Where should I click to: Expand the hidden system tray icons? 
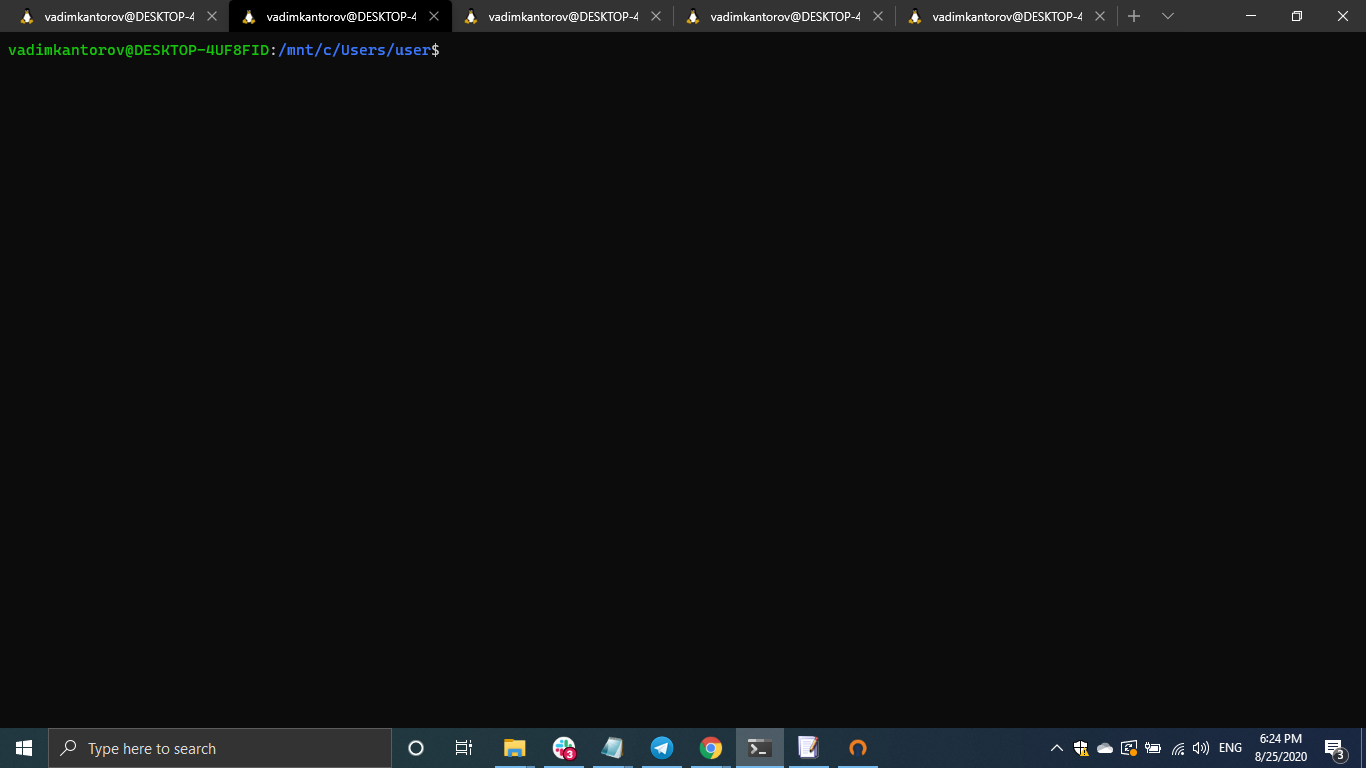pyautogui.click(x=1056, y=748)
